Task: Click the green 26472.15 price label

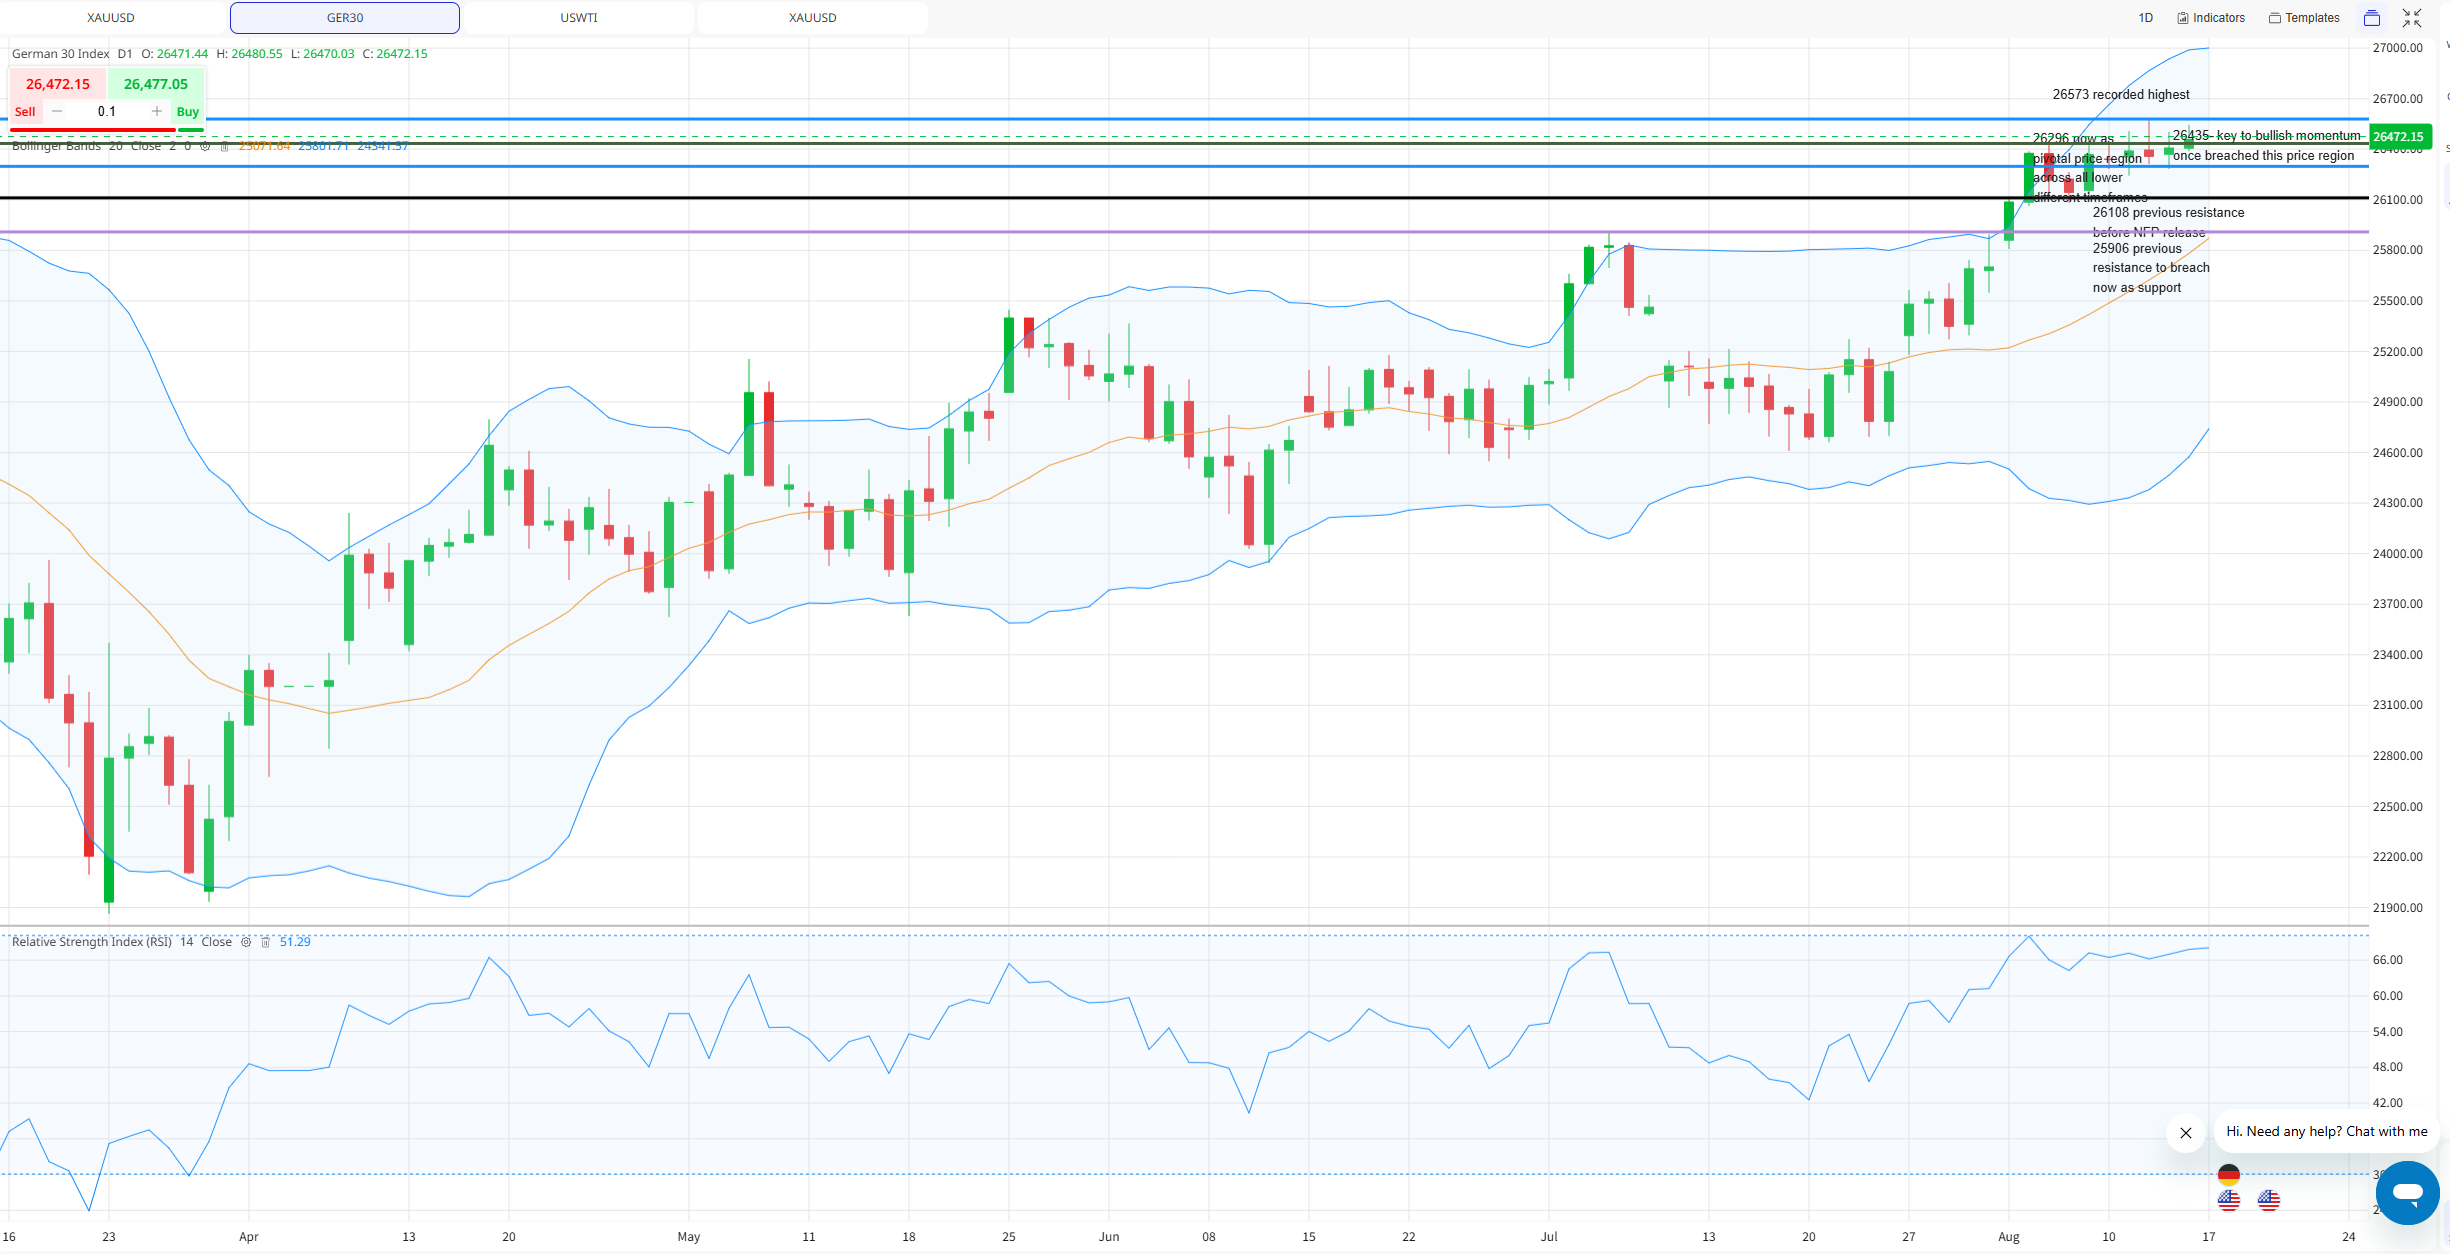Action: tap(2400, 137)
